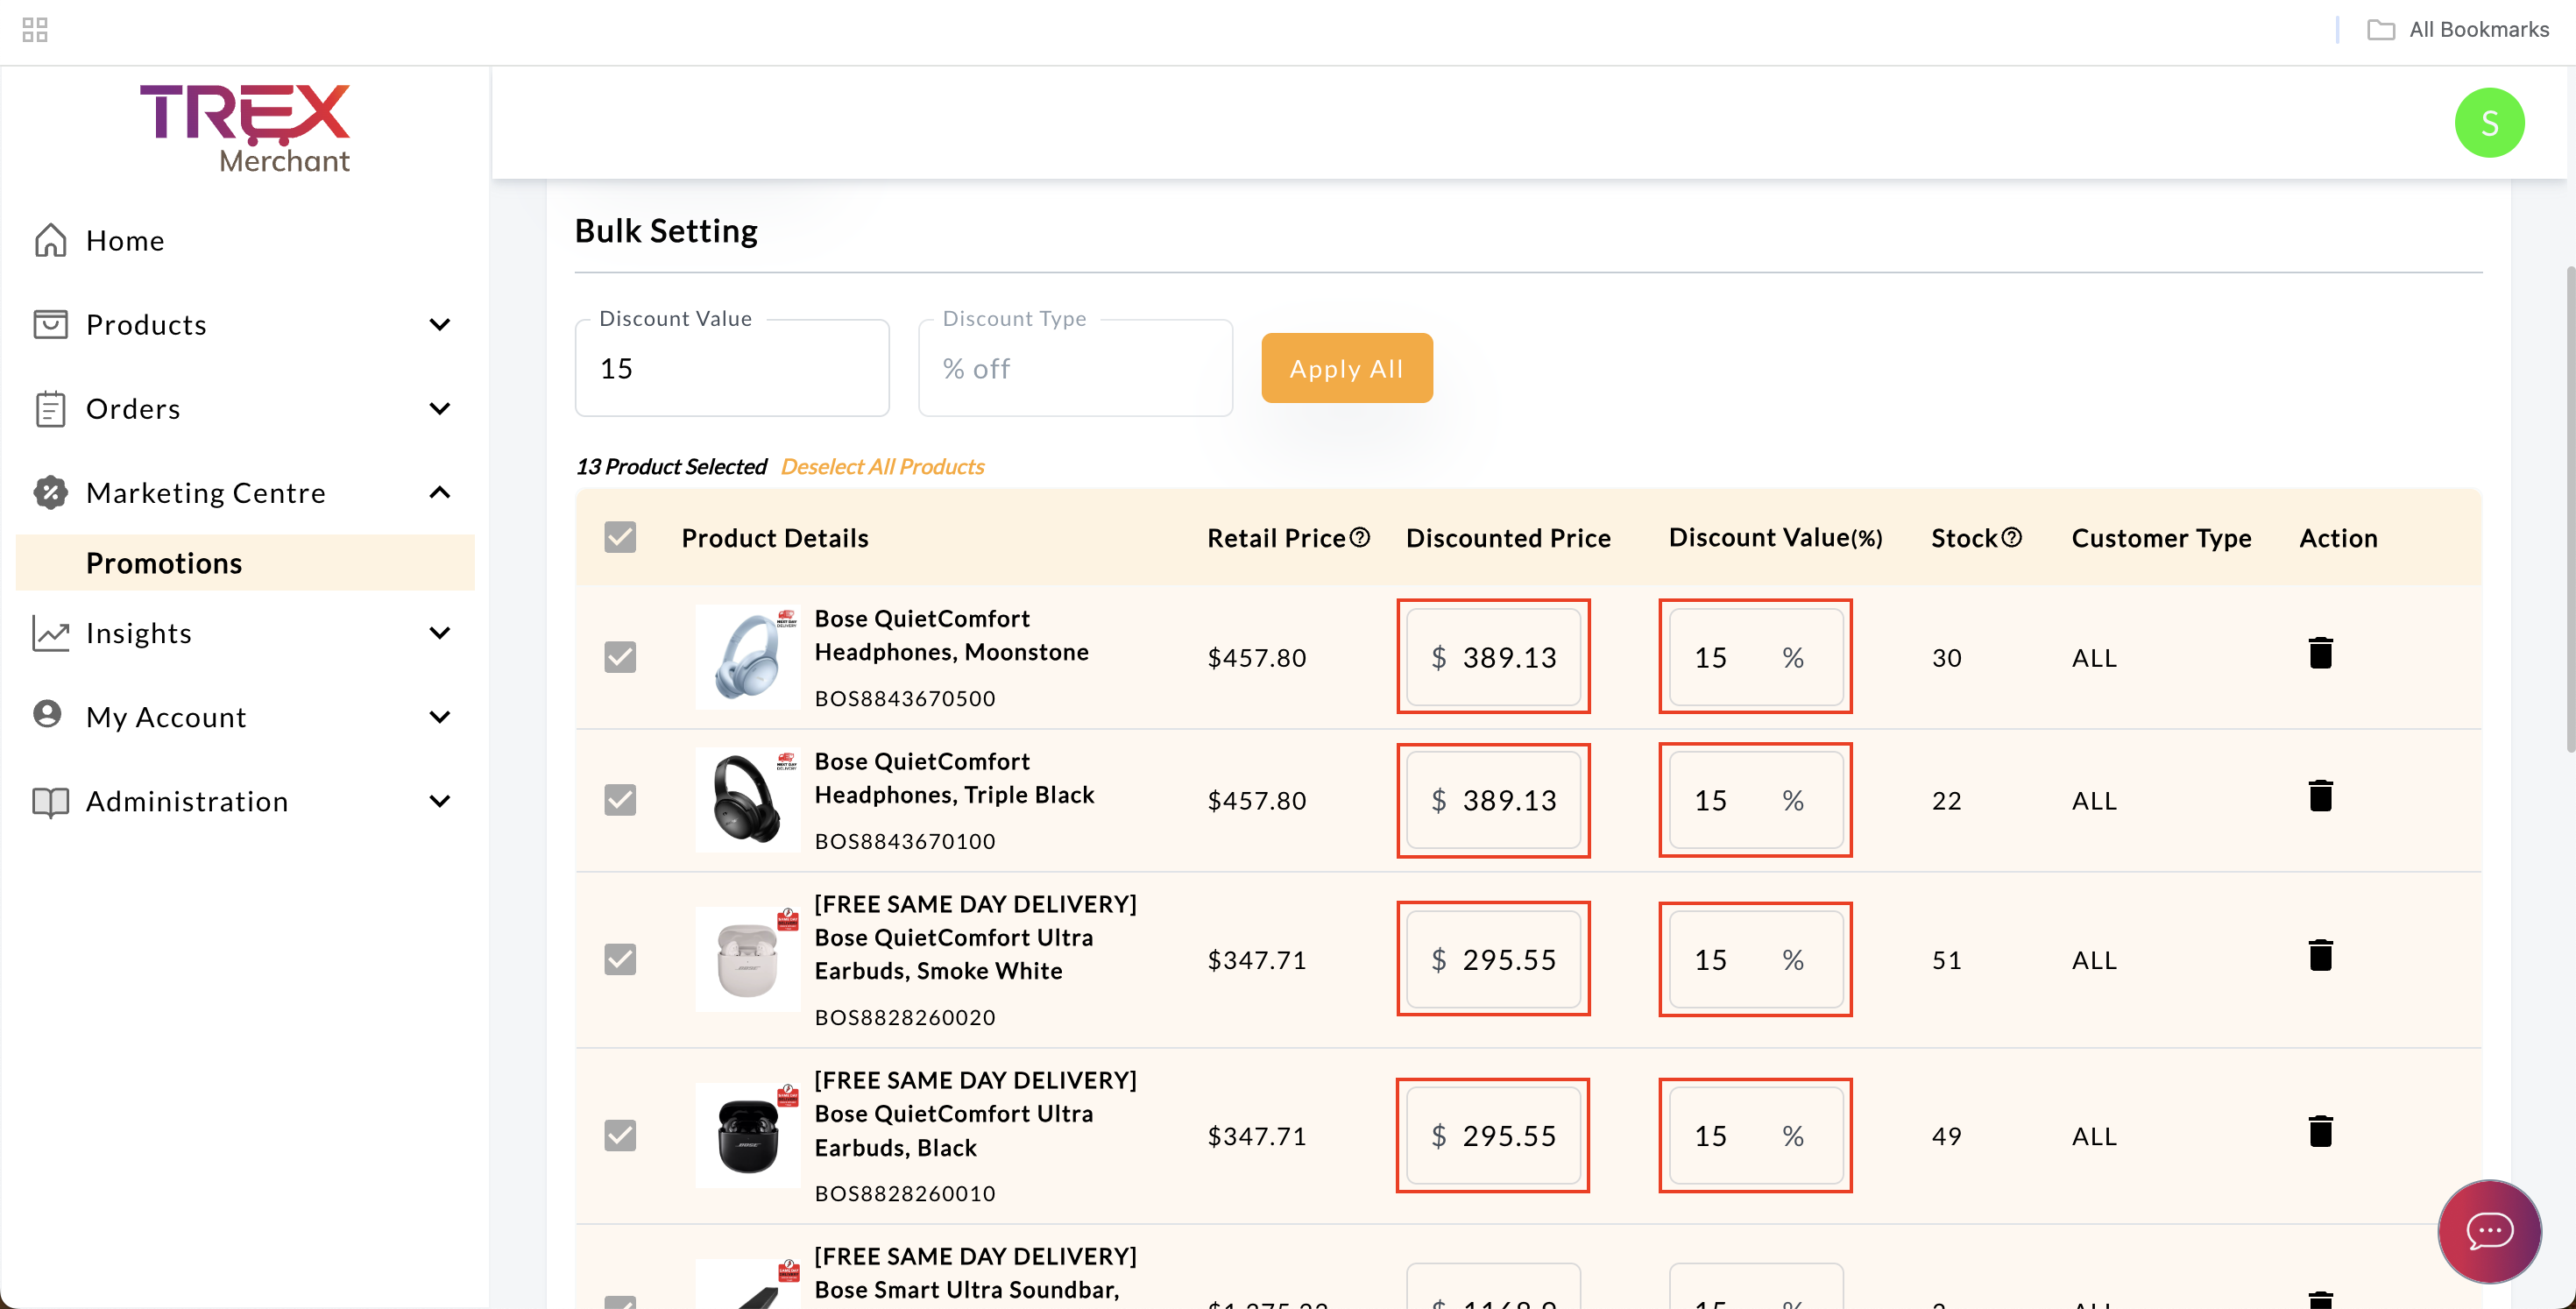
Task: Click the TREX Merchant logo
Action: point(245,129)
